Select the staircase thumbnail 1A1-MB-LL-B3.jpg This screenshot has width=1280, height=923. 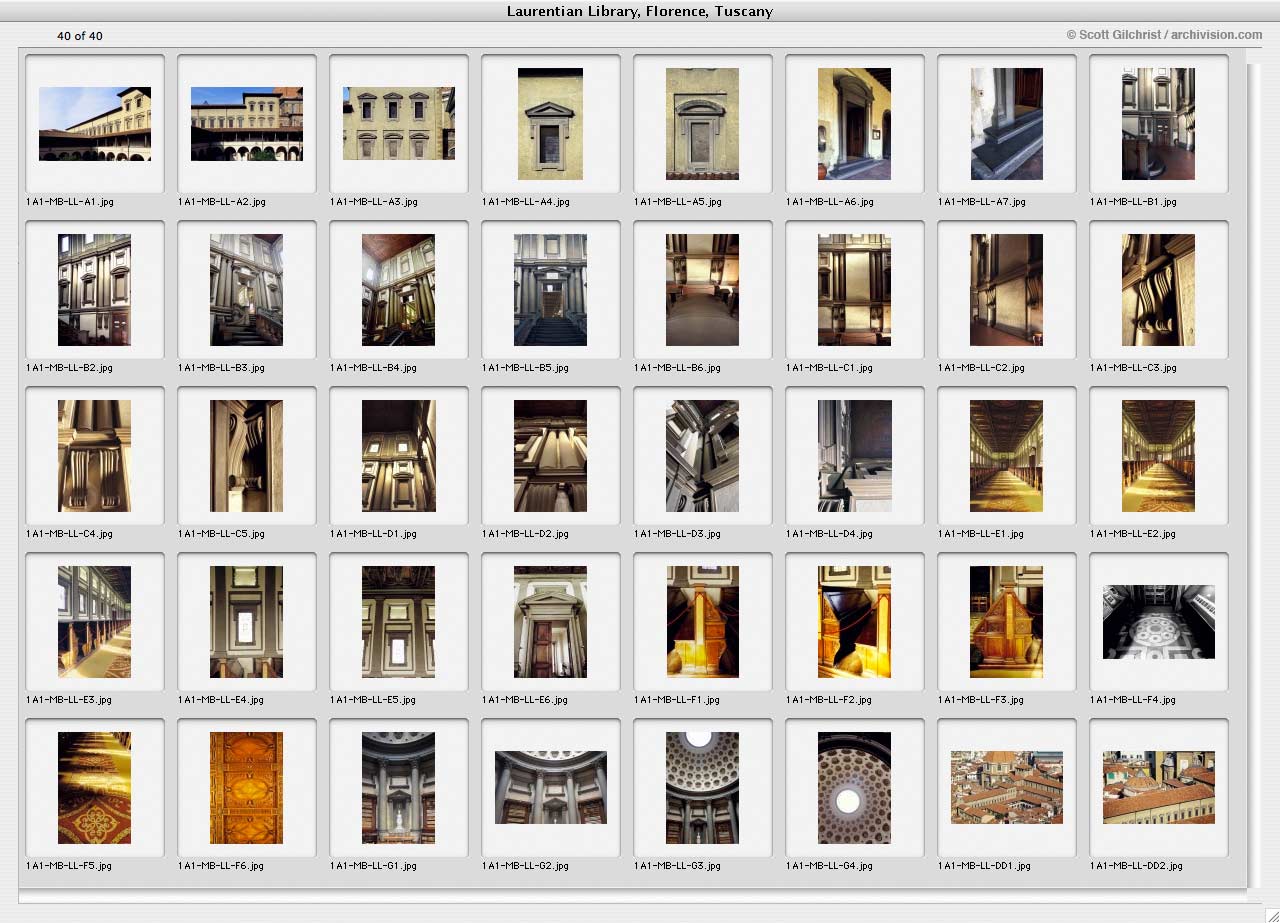[247, 290]
